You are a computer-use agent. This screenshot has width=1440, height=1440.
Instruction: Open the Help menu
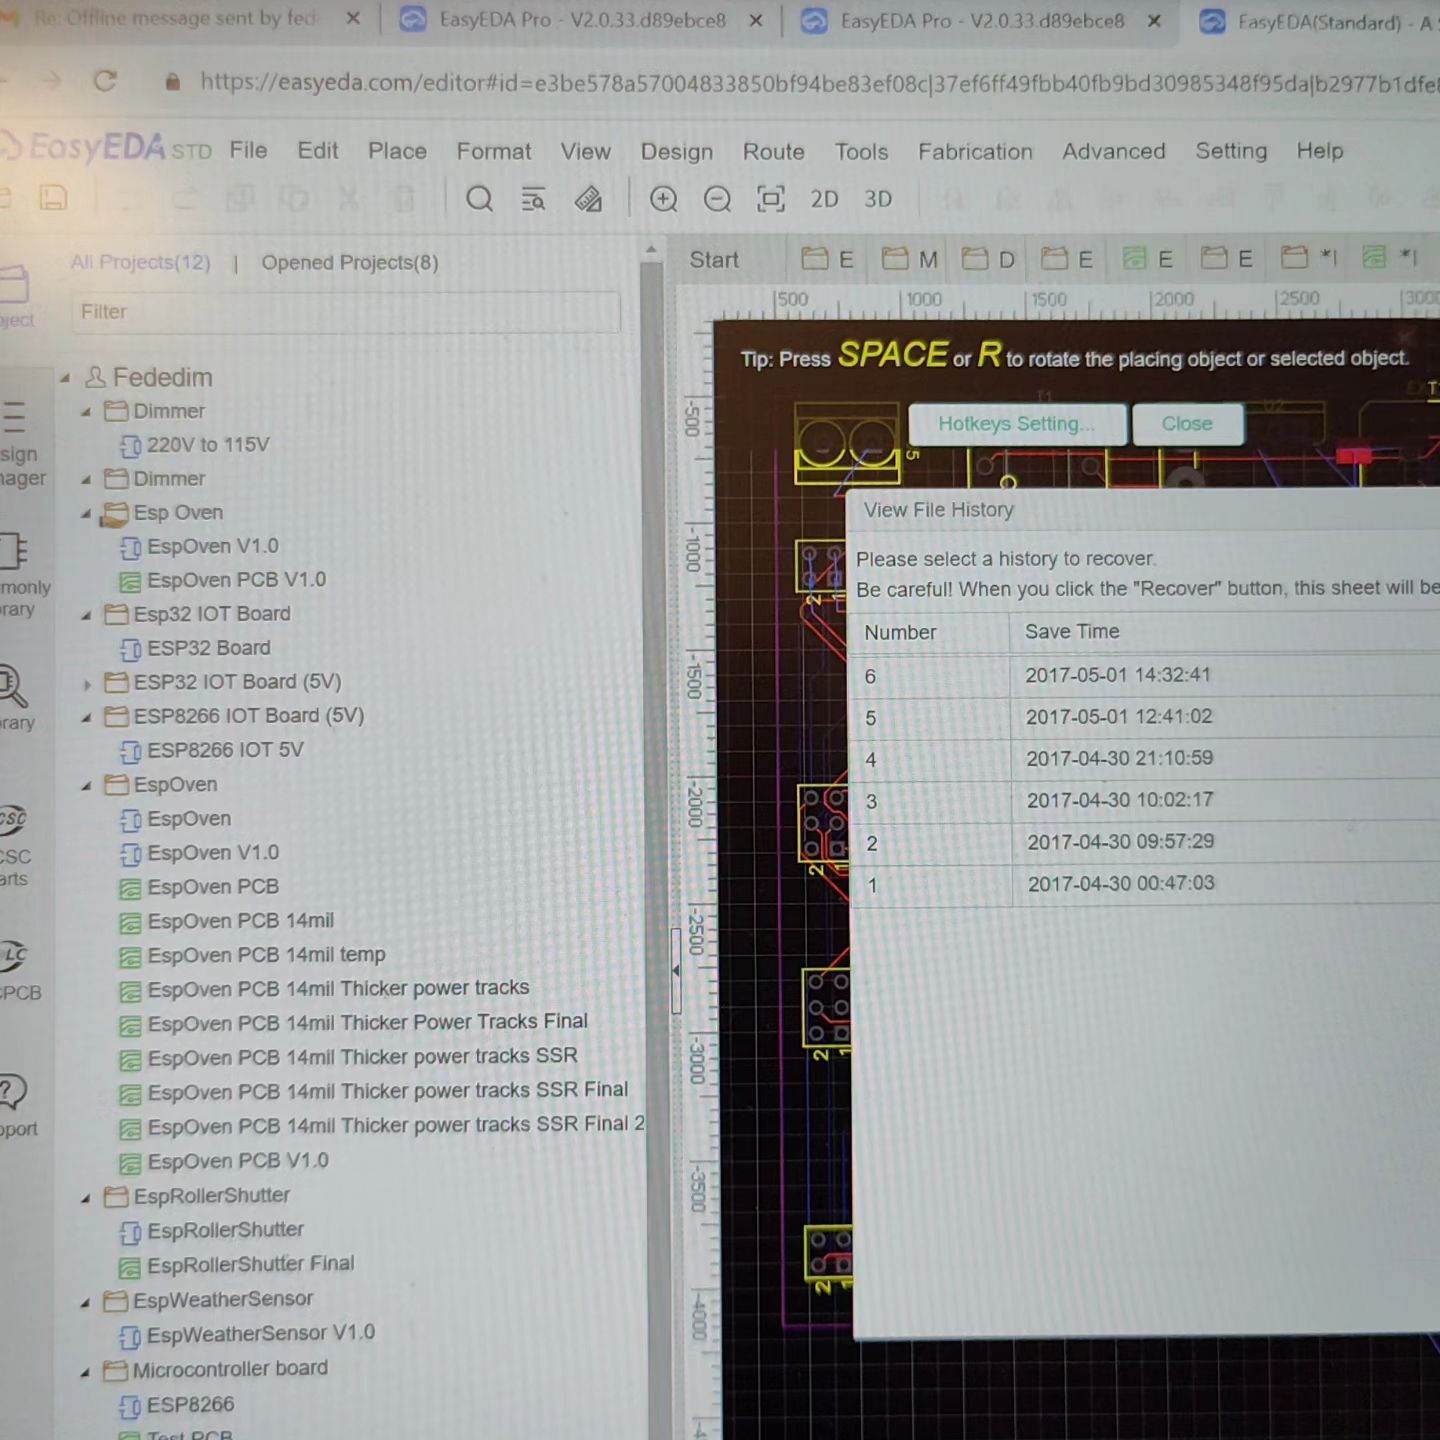tap(1320, 151)
